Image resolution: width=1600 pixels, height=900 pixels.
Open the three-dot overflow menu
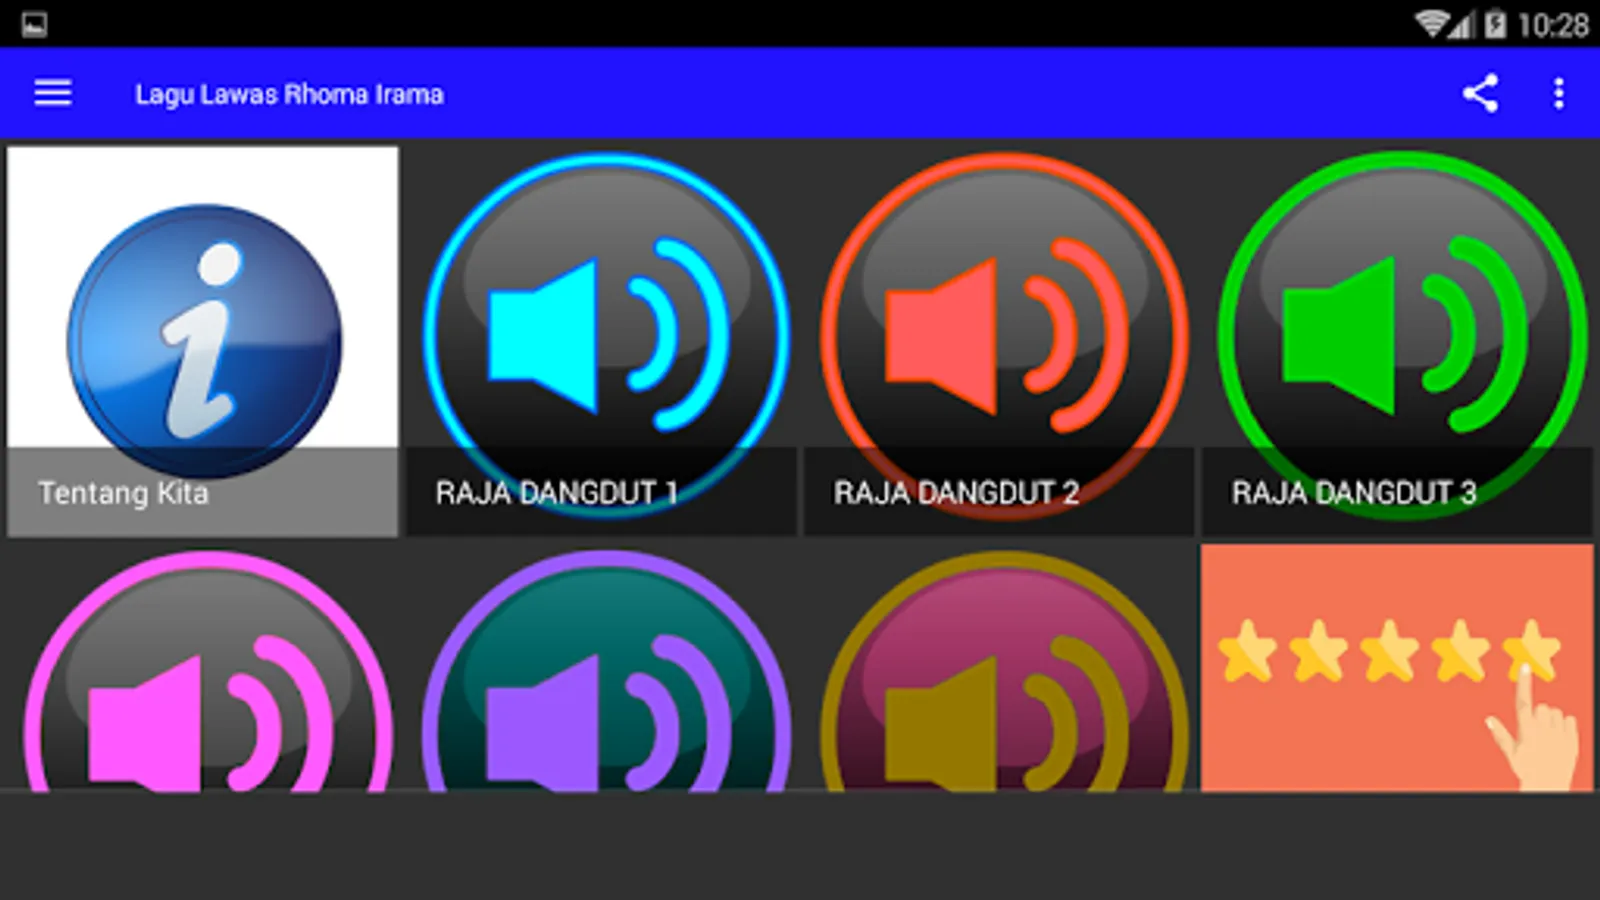pyautogui.click(x=1558, y=93)
